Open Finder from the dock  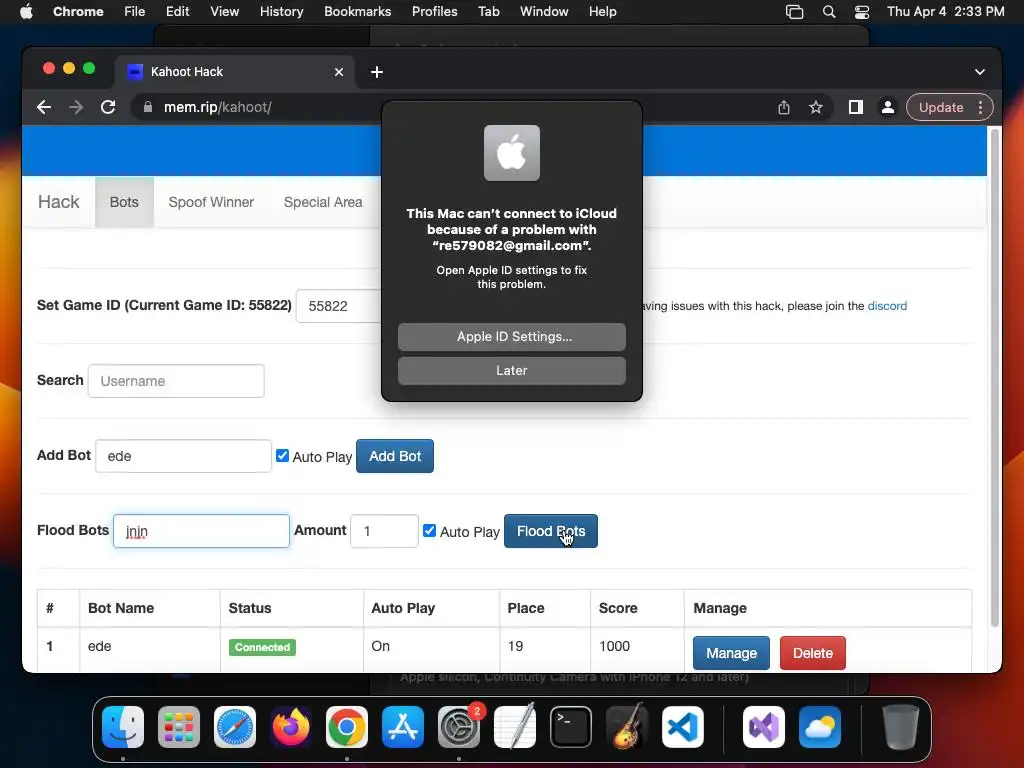point(123,727)
